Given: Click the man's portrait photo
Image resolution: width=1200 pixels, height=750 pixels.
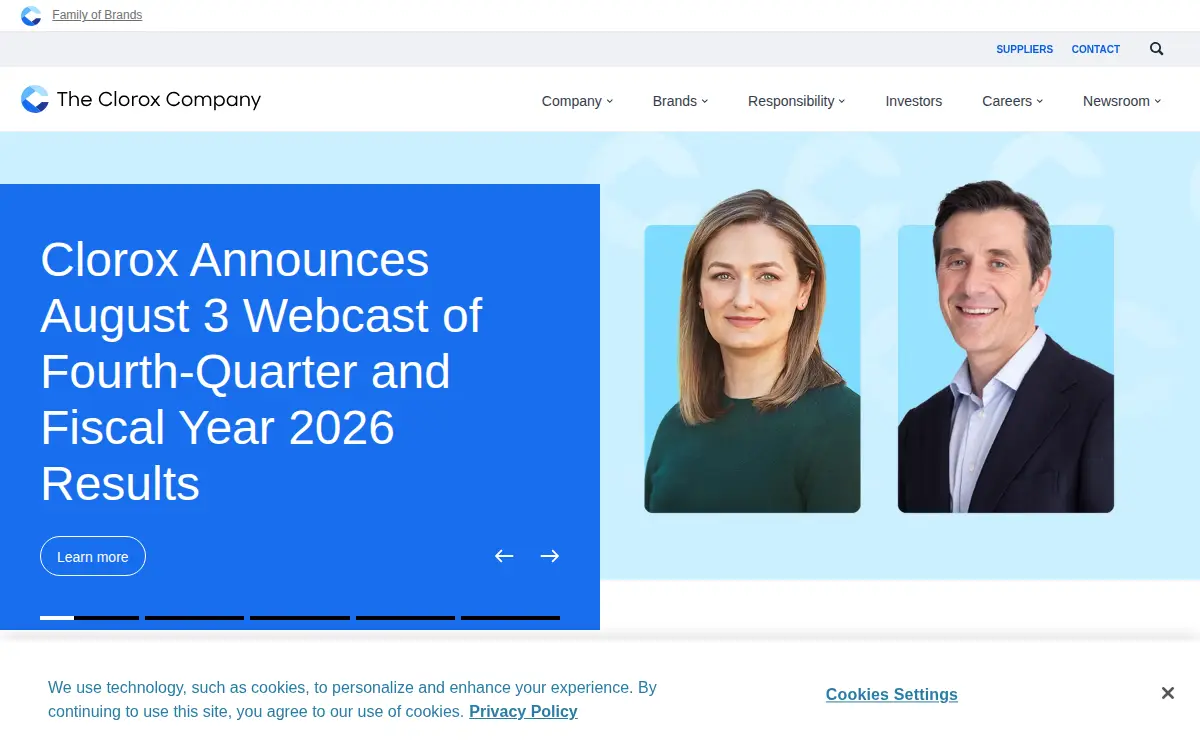Looking at the screenshot, I should click(x=1006, y=347).
